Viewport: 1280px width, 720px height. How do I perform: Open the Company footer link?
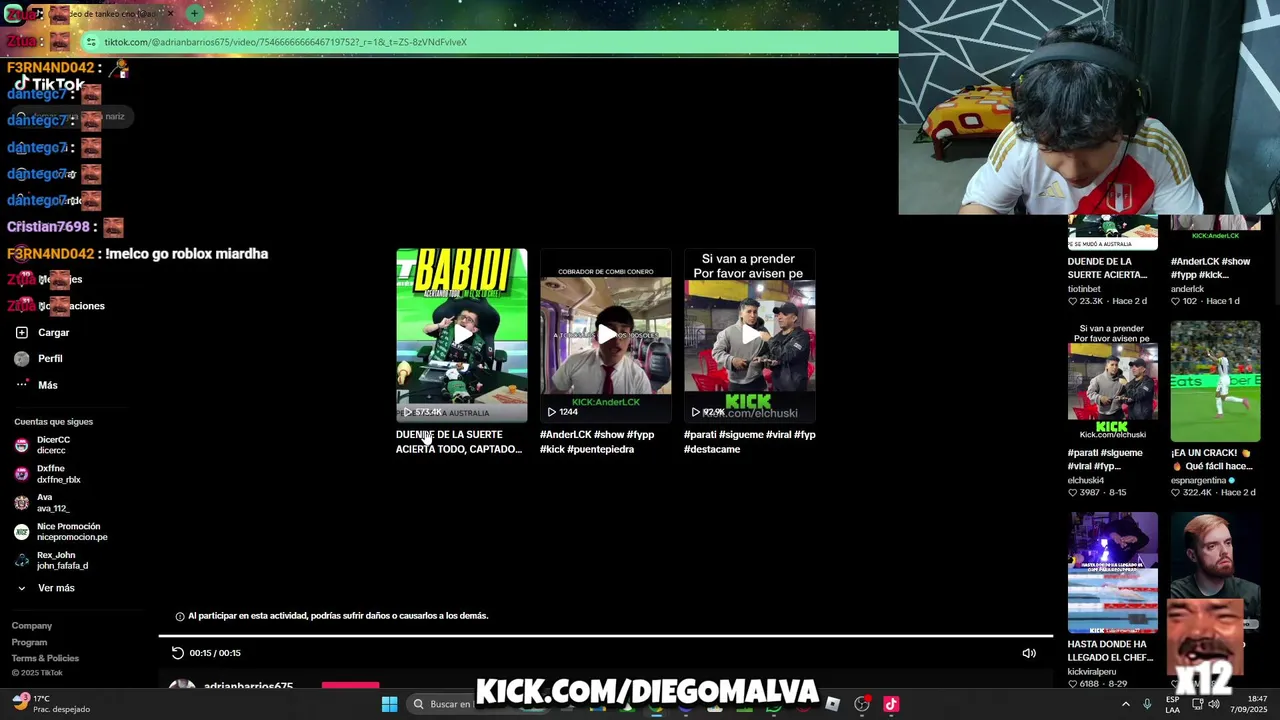pyautogui.click(x=32, y=626)
